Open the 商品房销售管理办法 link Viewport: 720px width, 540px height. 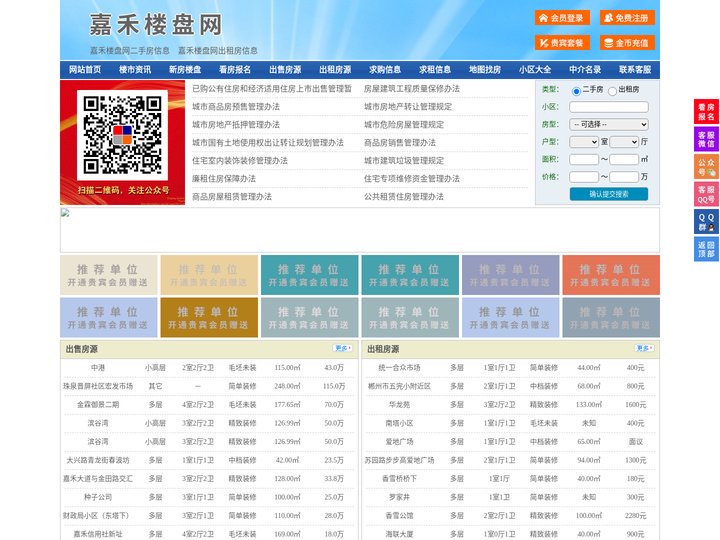pyautogui.click(x=400, y=142)
